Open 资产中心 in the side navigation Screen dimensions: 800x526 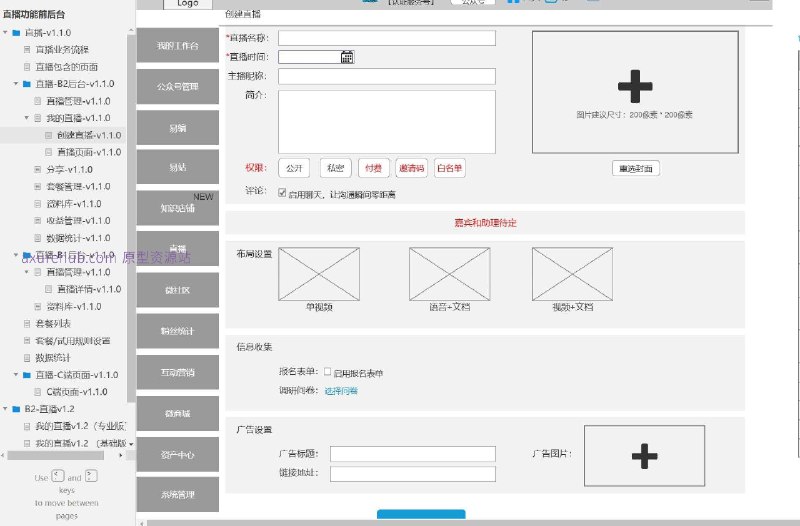[178, 454]
